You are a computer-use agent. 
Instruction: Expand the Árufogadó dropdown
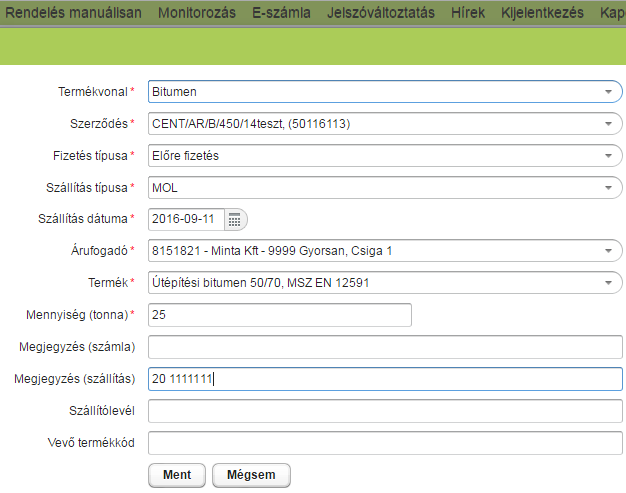pos(385,251)
